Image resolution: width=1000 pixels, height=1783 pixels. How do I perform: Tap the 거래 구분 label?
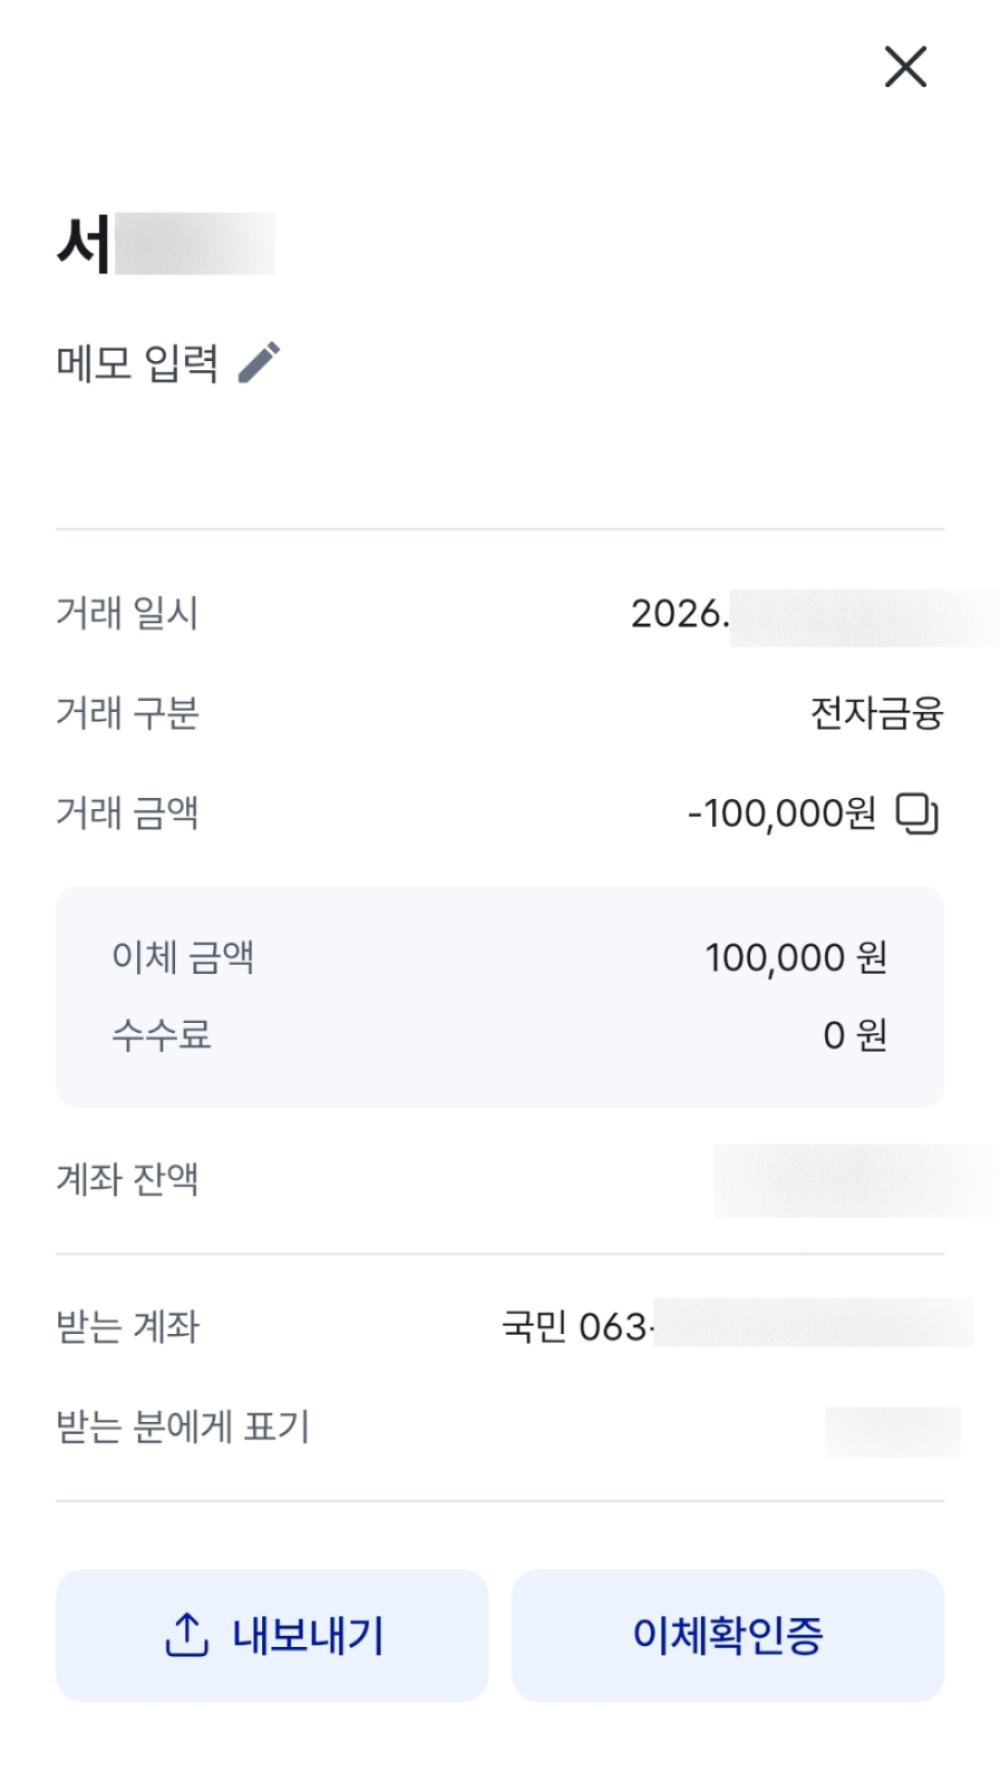[x=127, y=714]
